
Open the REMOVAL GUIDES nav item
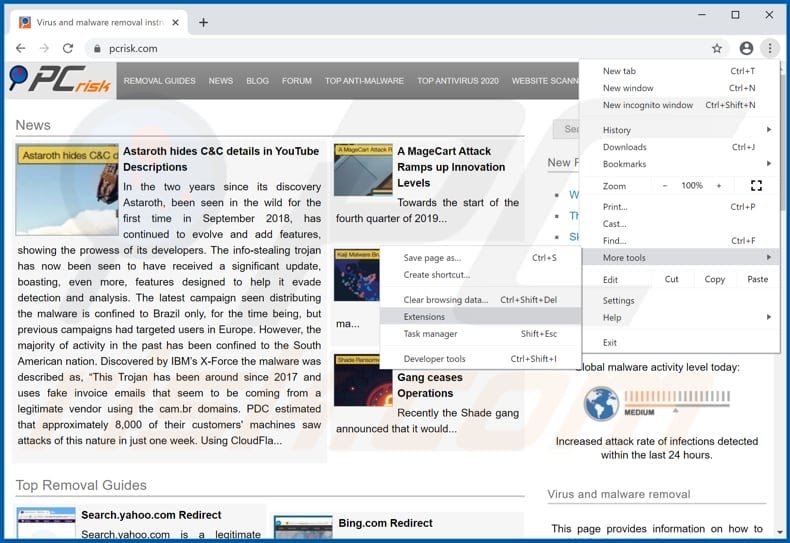point(159,81)
